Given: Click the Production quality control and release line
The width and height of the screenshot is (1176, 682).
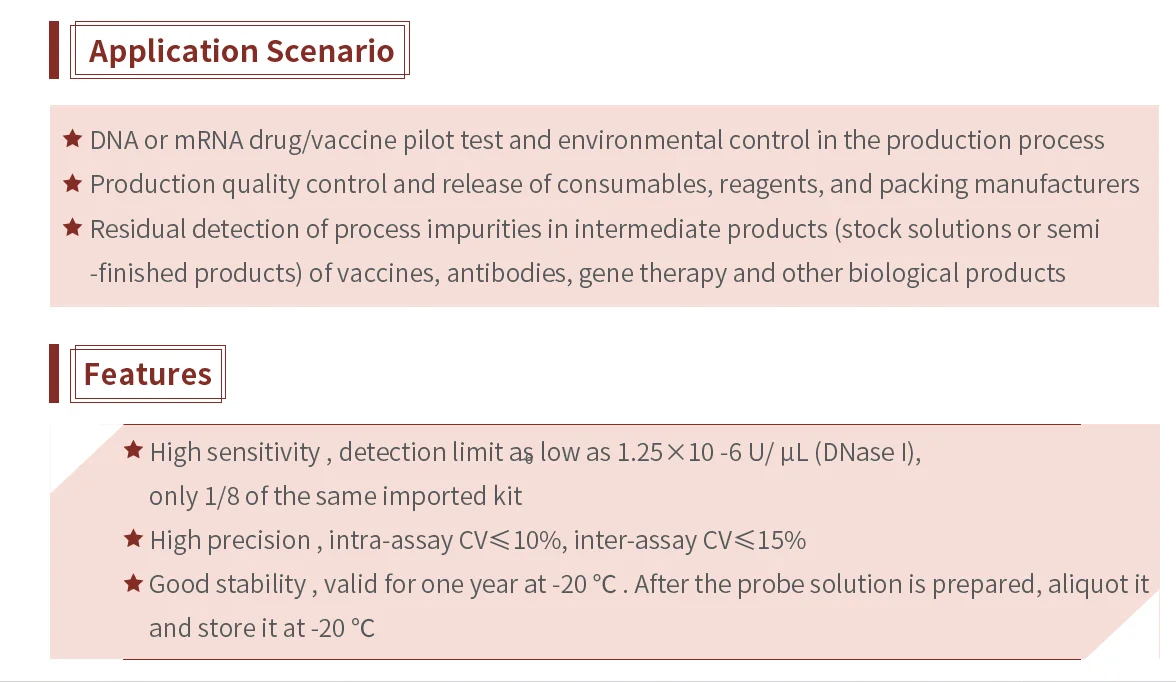Looking at the screenshot, I should coord(614,184).
